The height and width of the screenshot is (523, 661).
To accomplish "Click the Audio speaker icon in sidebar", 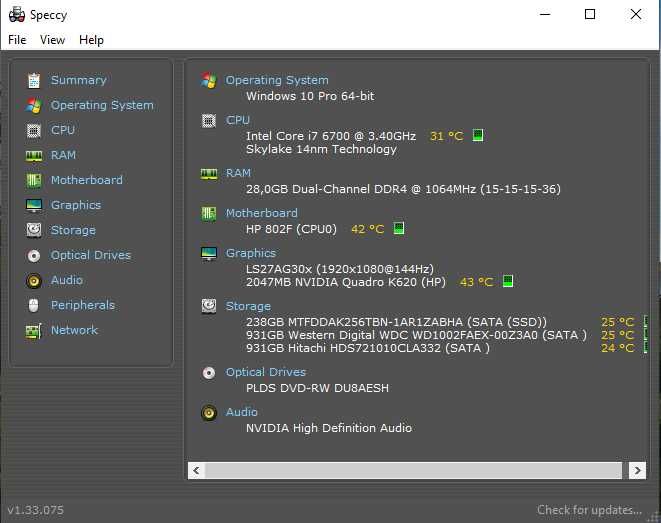I will click(x=34, y=280).
